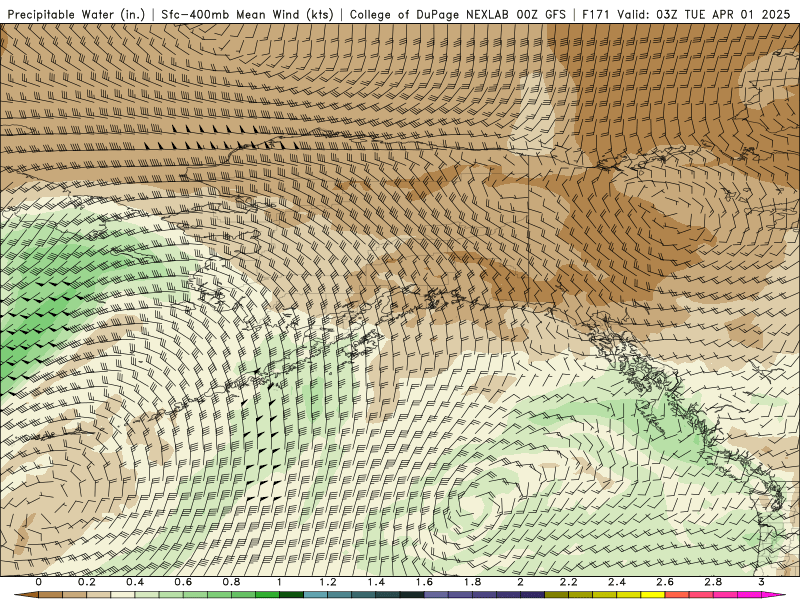The height and width of the screenshot is (600, 800).
Task: Click the '2.6' color scale label
Action: [x=665, y=582]
